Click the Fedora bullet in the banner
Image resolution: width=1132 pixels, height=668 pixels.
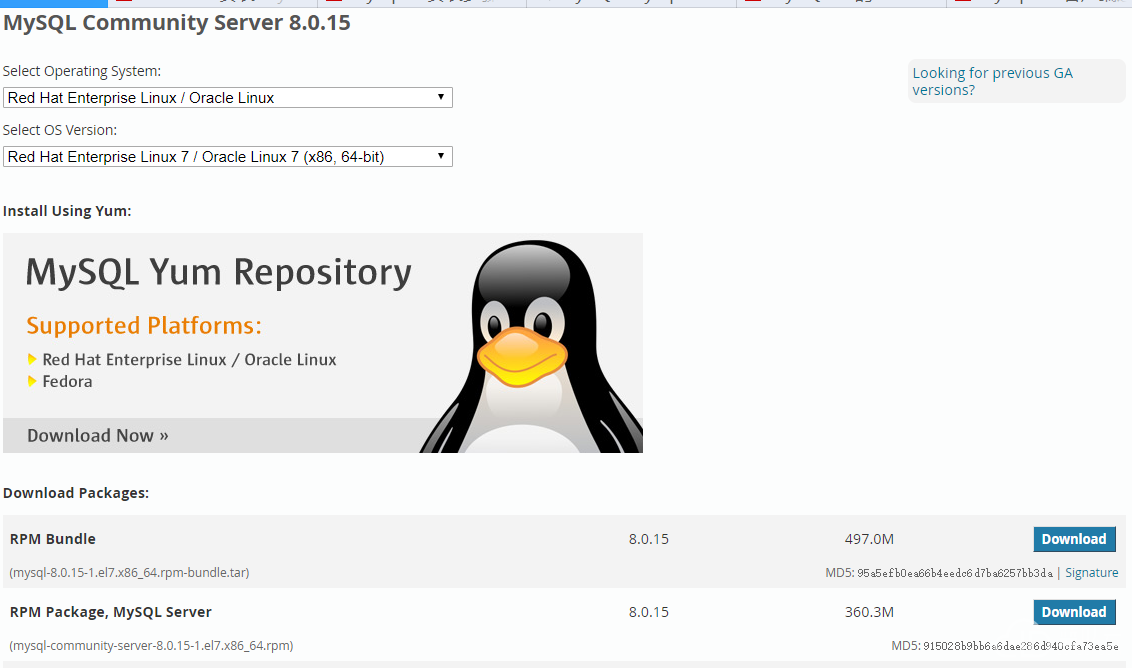pyautogui.click(x=67, y=381)
